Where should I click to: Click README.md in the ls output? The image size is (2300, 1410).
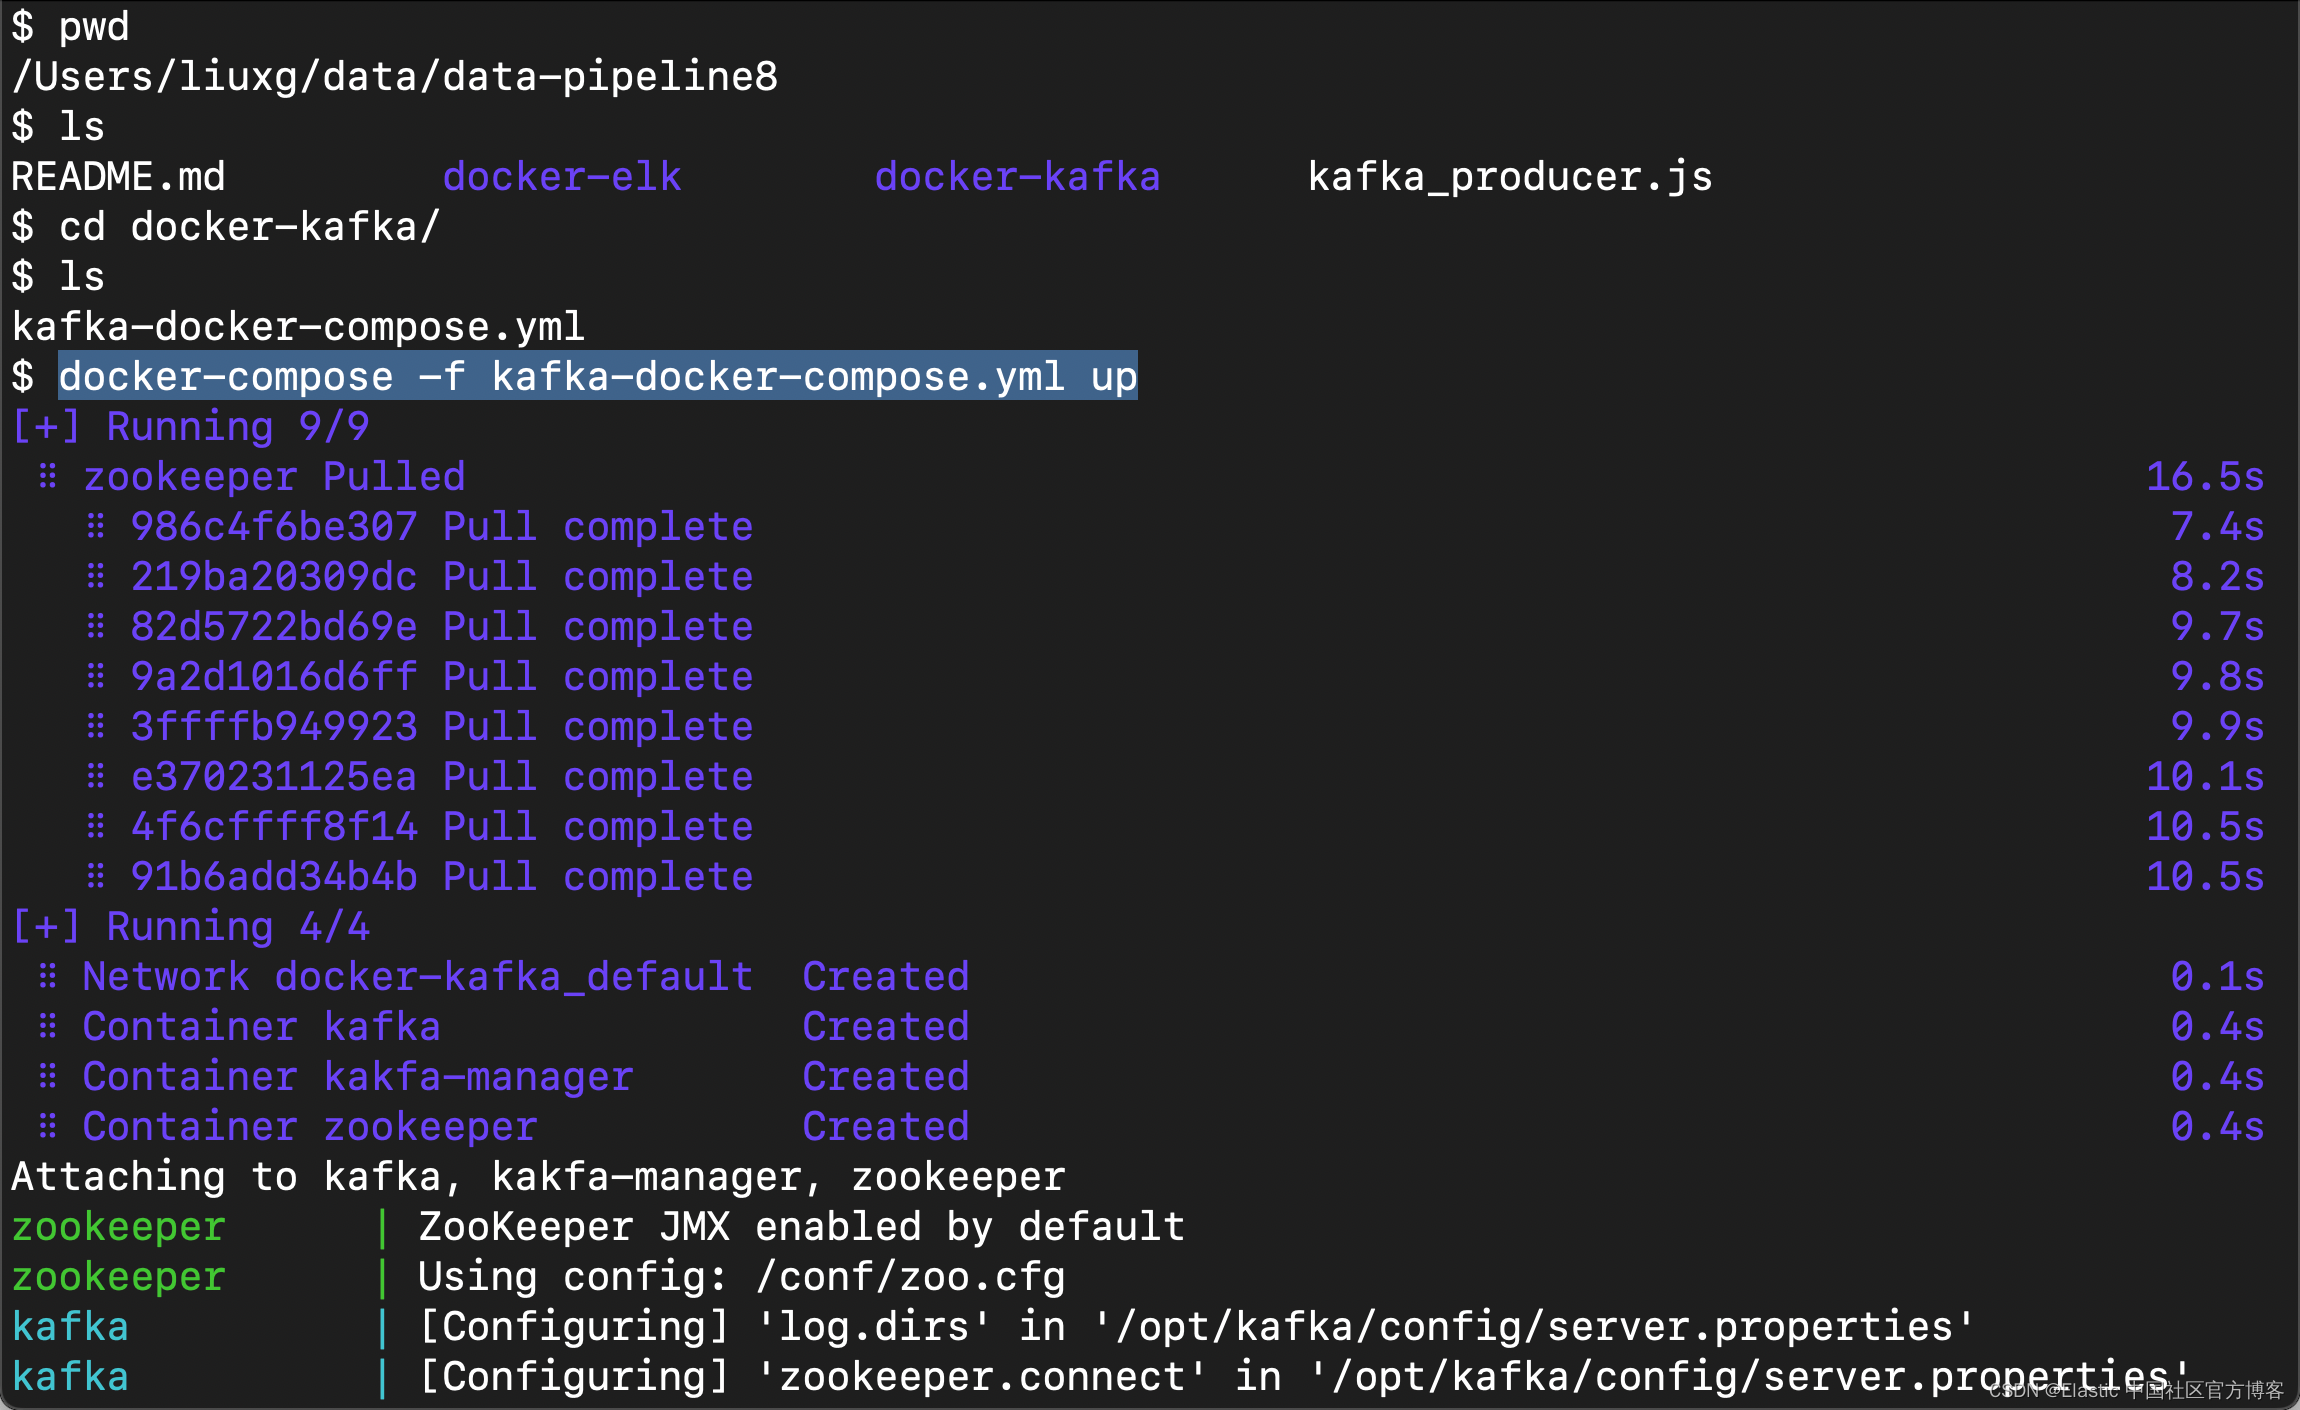[x=118, y=177]
